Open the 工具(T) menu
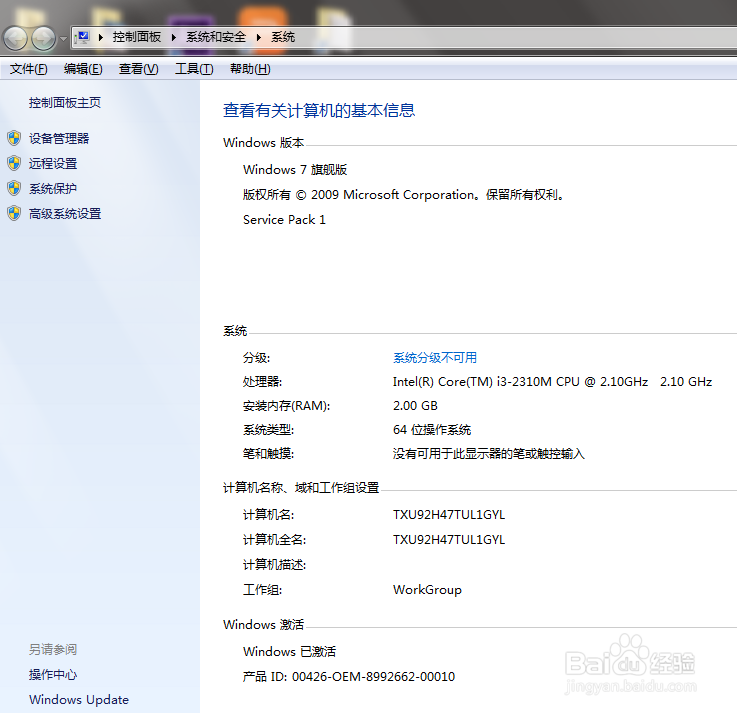Viewport: 737px width, 713px height. 194,69
